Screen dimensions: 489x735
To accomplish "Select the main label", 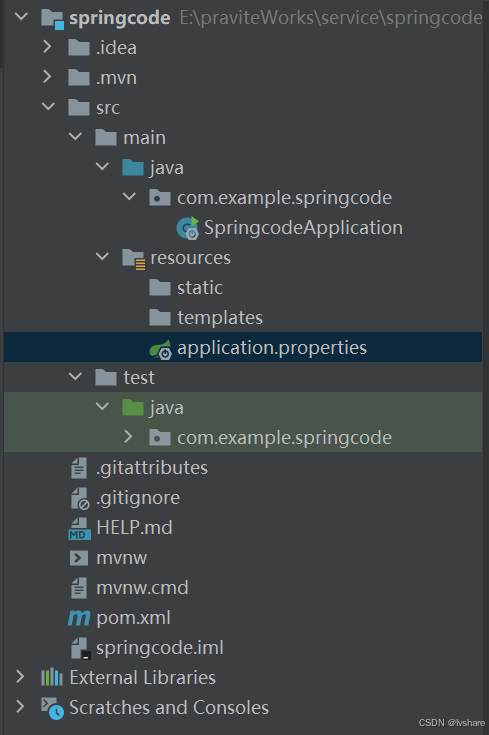I will (144, 138).
